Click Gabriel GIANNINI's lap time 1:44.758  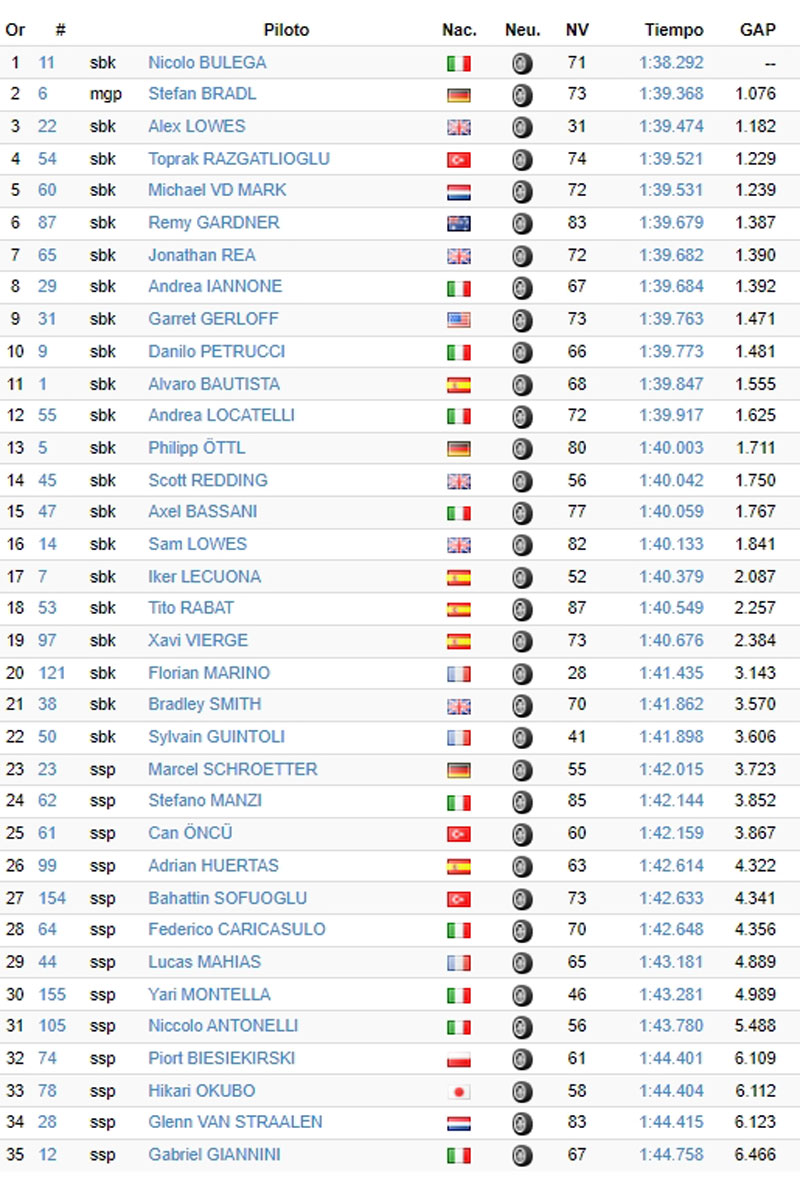click(671, 1155)
